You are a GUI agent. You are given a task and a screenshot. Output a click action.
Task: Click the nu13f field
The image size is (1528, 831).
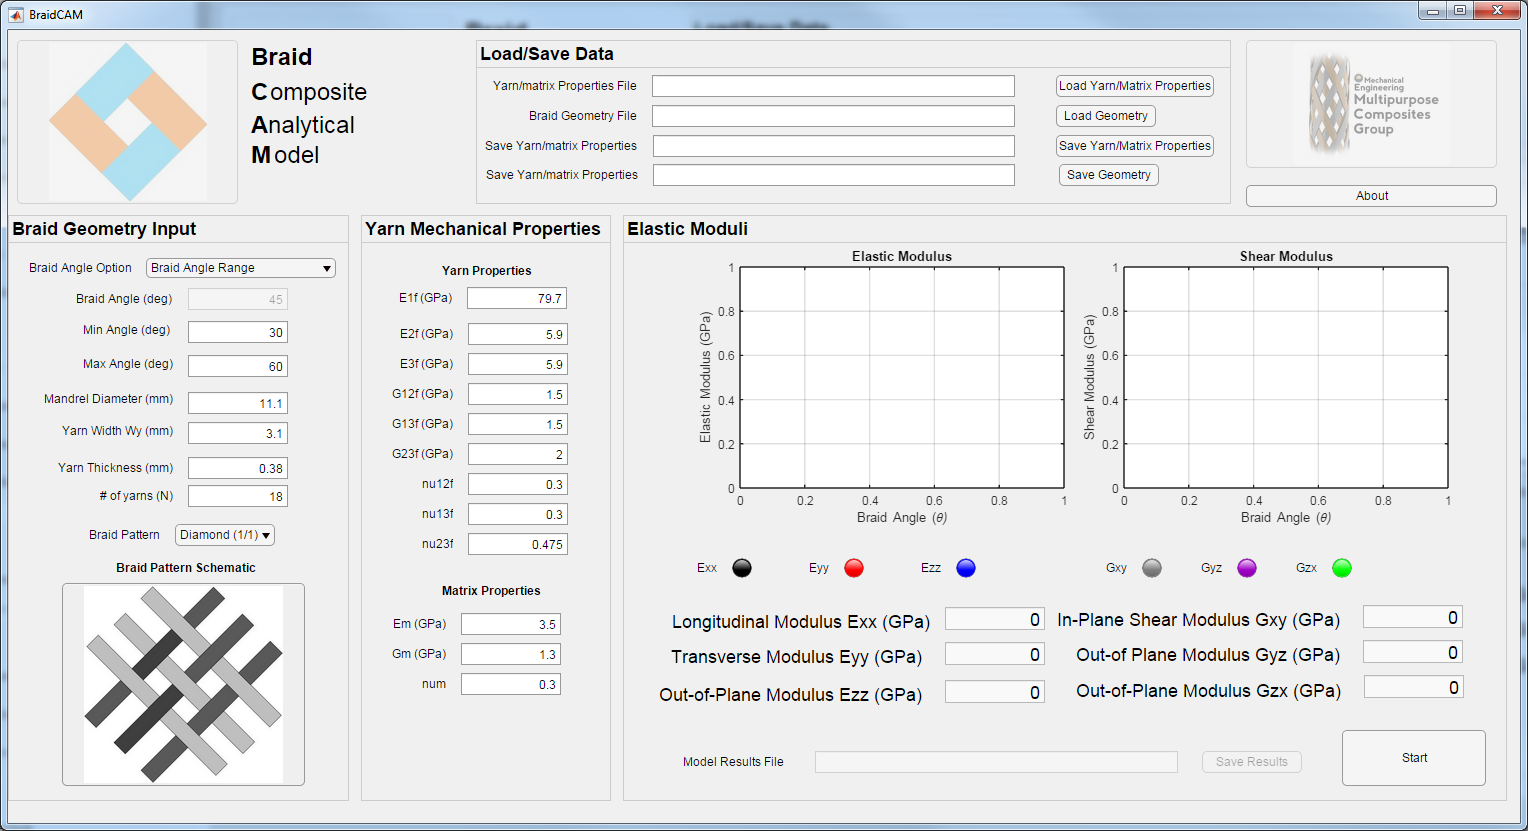click(518, 514)
